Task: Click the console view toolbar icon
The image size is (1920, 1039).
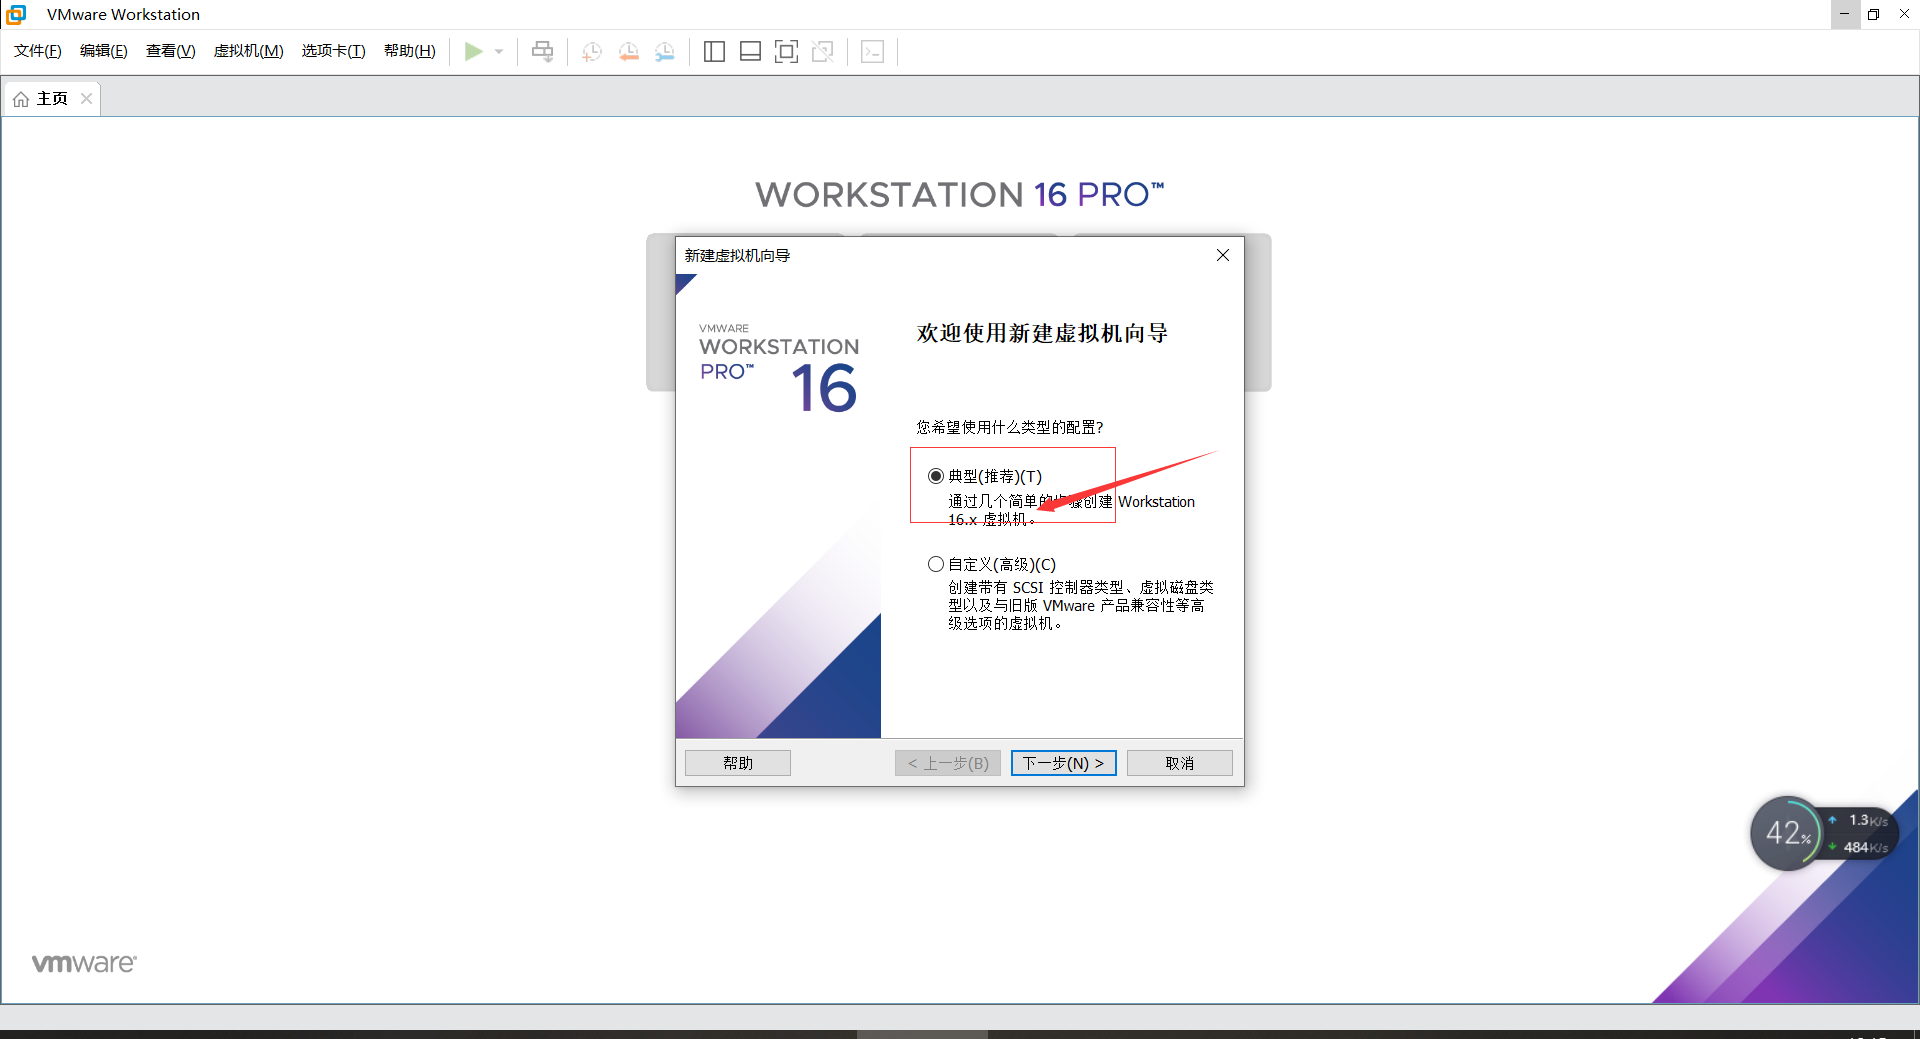Action: pyautogui.click(x=872, y=52)
